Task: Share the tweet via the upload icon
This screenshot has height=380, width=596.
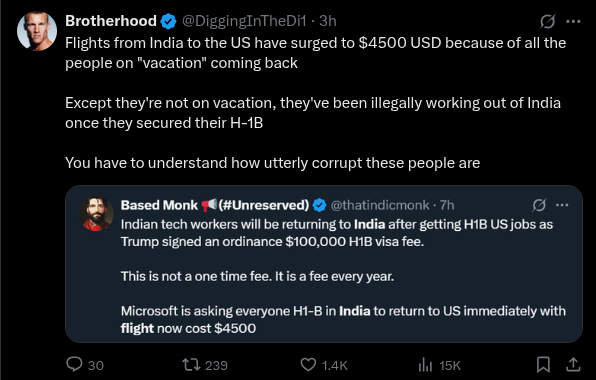Action: pyautogui.click(x=573, y=364)
